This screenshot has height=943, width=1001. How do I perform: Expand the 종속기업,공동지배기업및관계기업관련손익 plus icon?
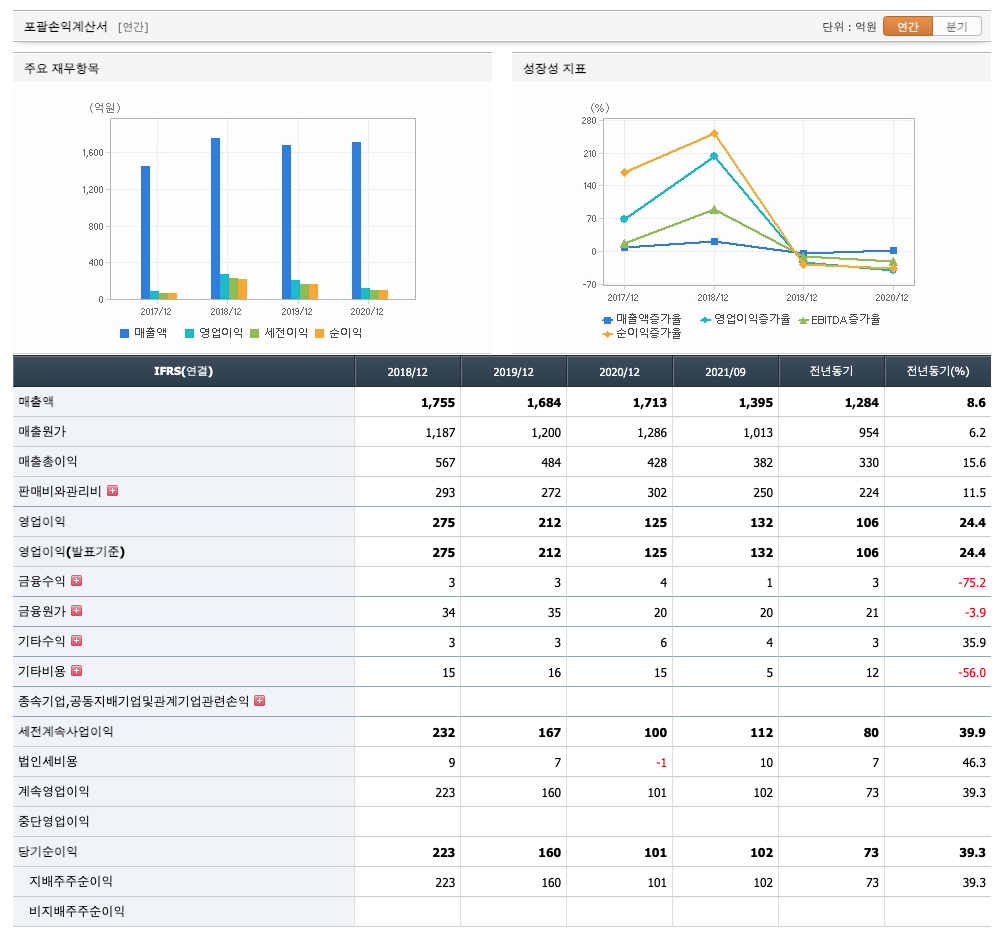coord(259,701)
